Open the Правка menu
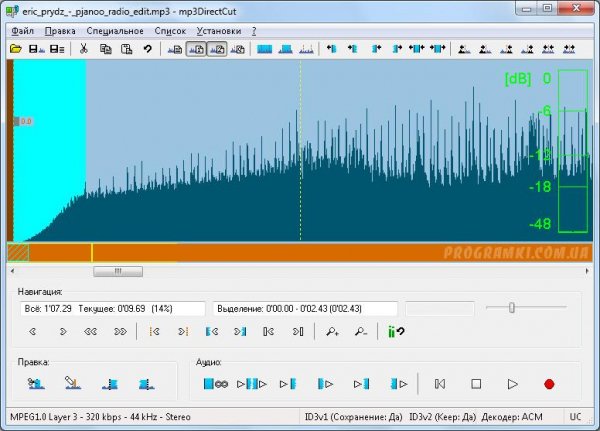 tap(60, 31)
